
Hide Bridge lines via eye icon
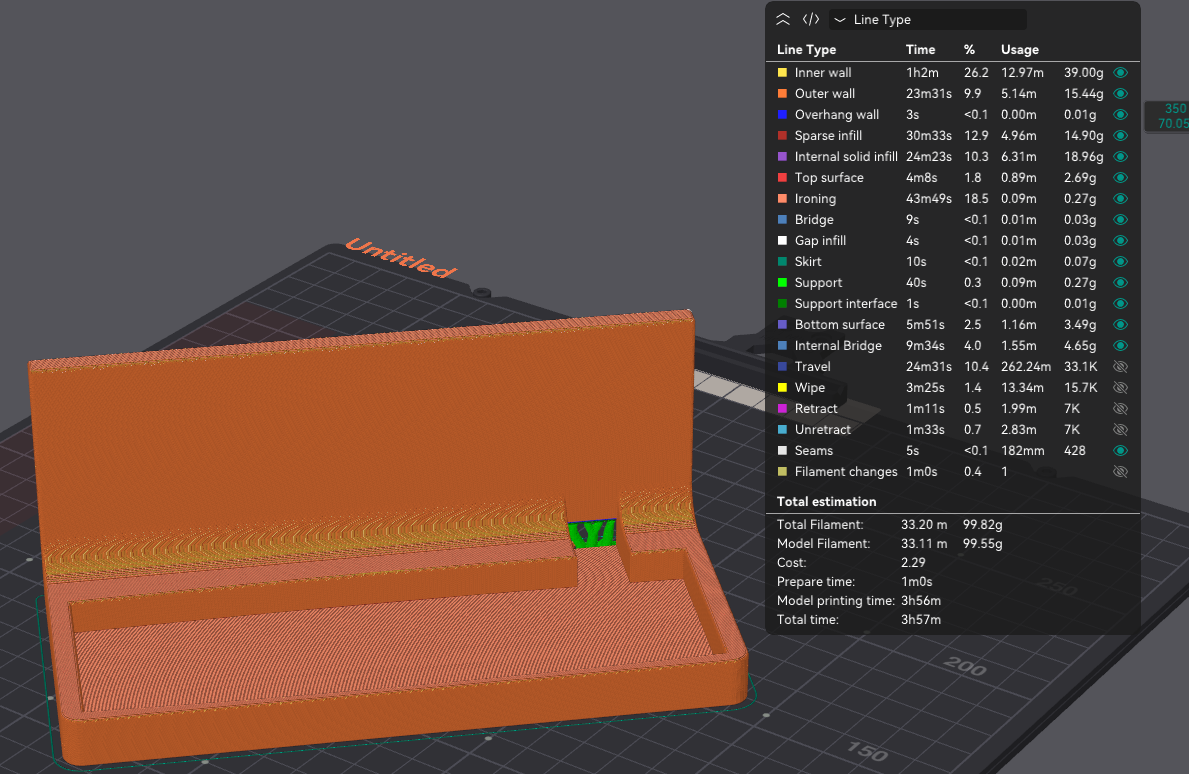click(x=1120, y=220)
